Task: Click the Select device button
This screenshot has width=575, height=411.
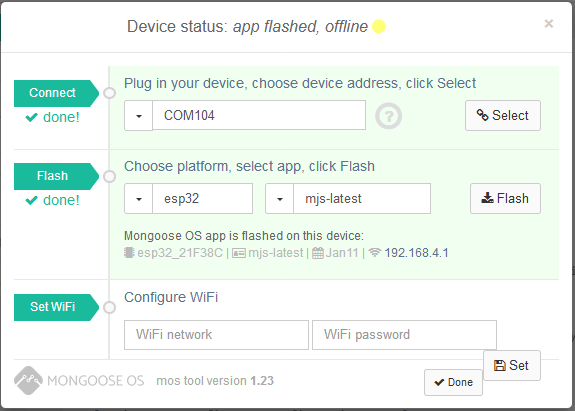Action: pos(503,115)
